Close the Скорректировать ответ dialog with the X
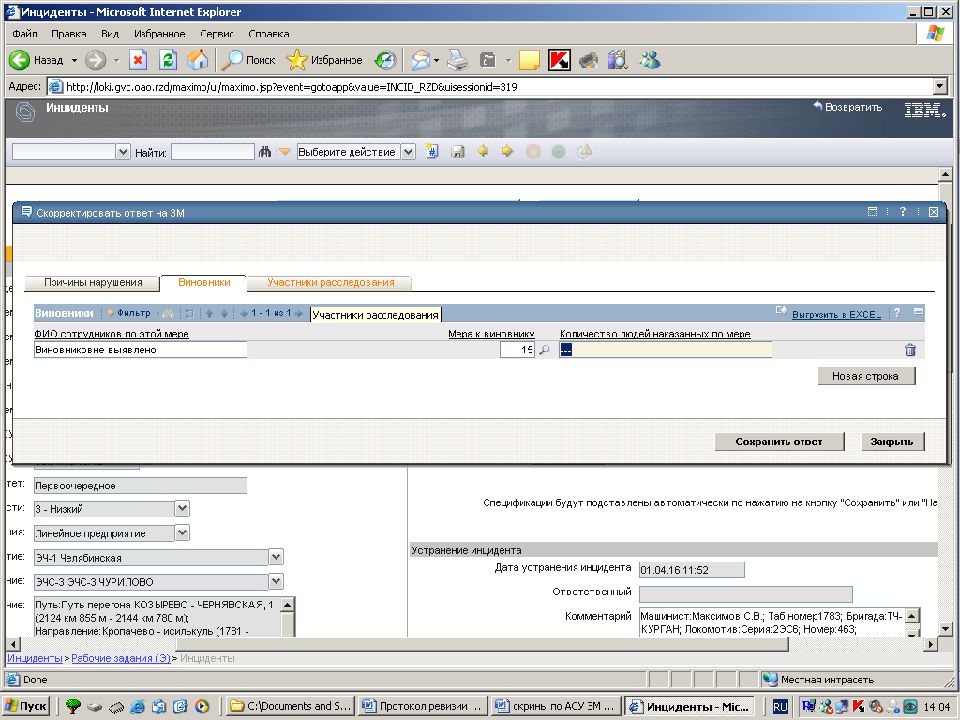Screen dimensions: 960x720 [x=934, y=212]
